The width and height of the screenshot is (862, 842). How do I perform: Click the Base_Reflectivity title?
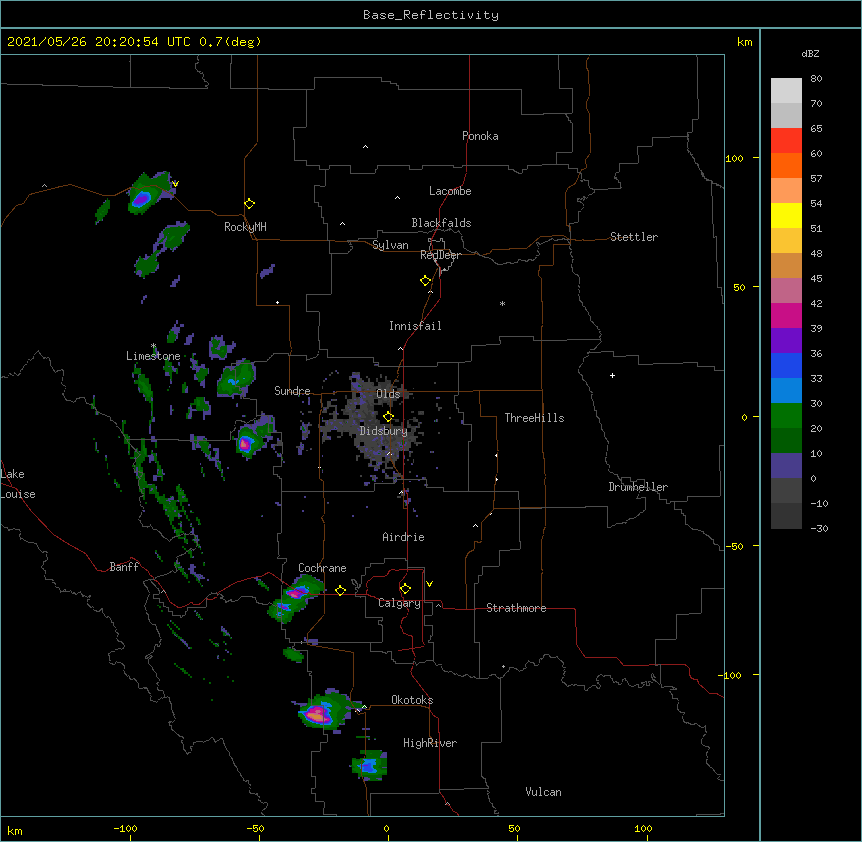point(431,15)
